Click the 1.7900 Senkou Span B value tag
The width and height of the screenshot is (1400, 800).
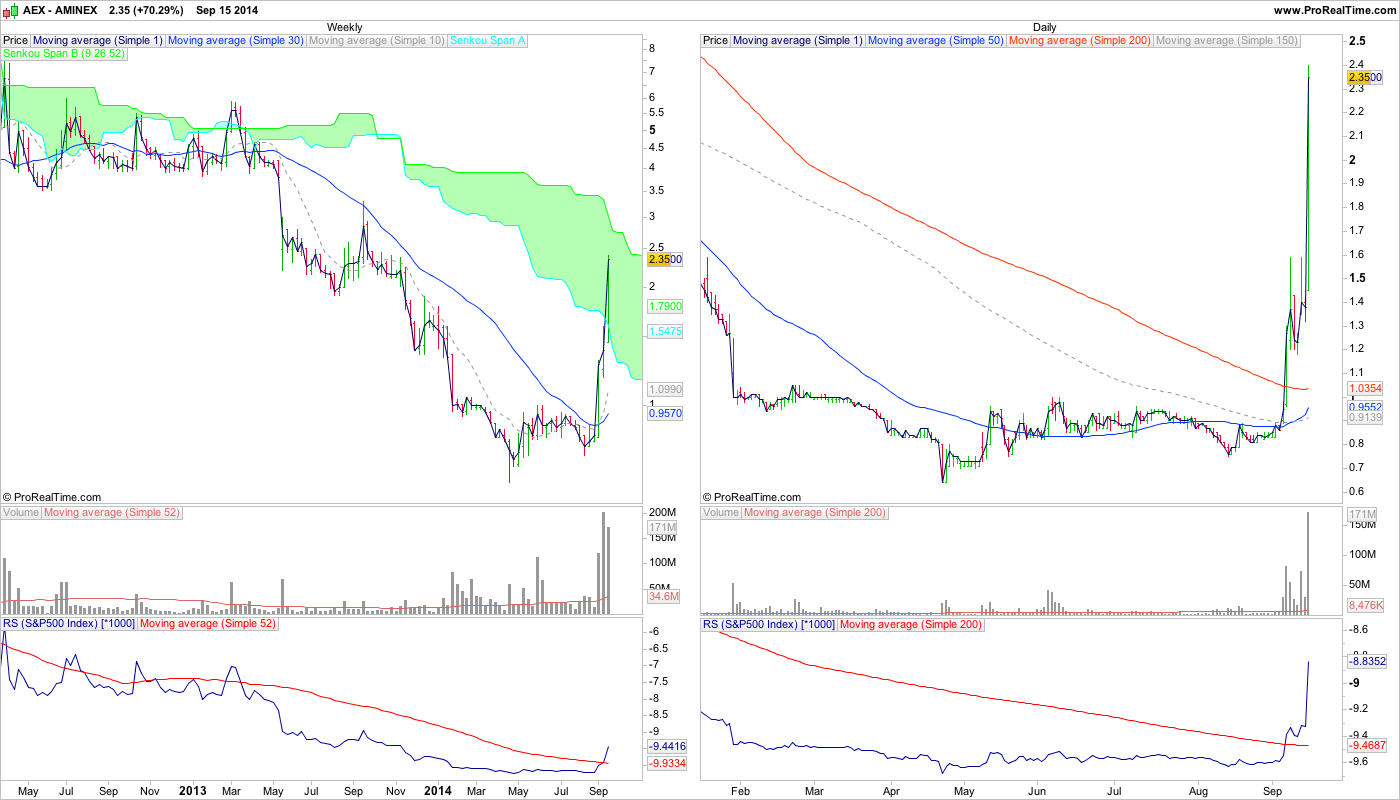point(665,306)
